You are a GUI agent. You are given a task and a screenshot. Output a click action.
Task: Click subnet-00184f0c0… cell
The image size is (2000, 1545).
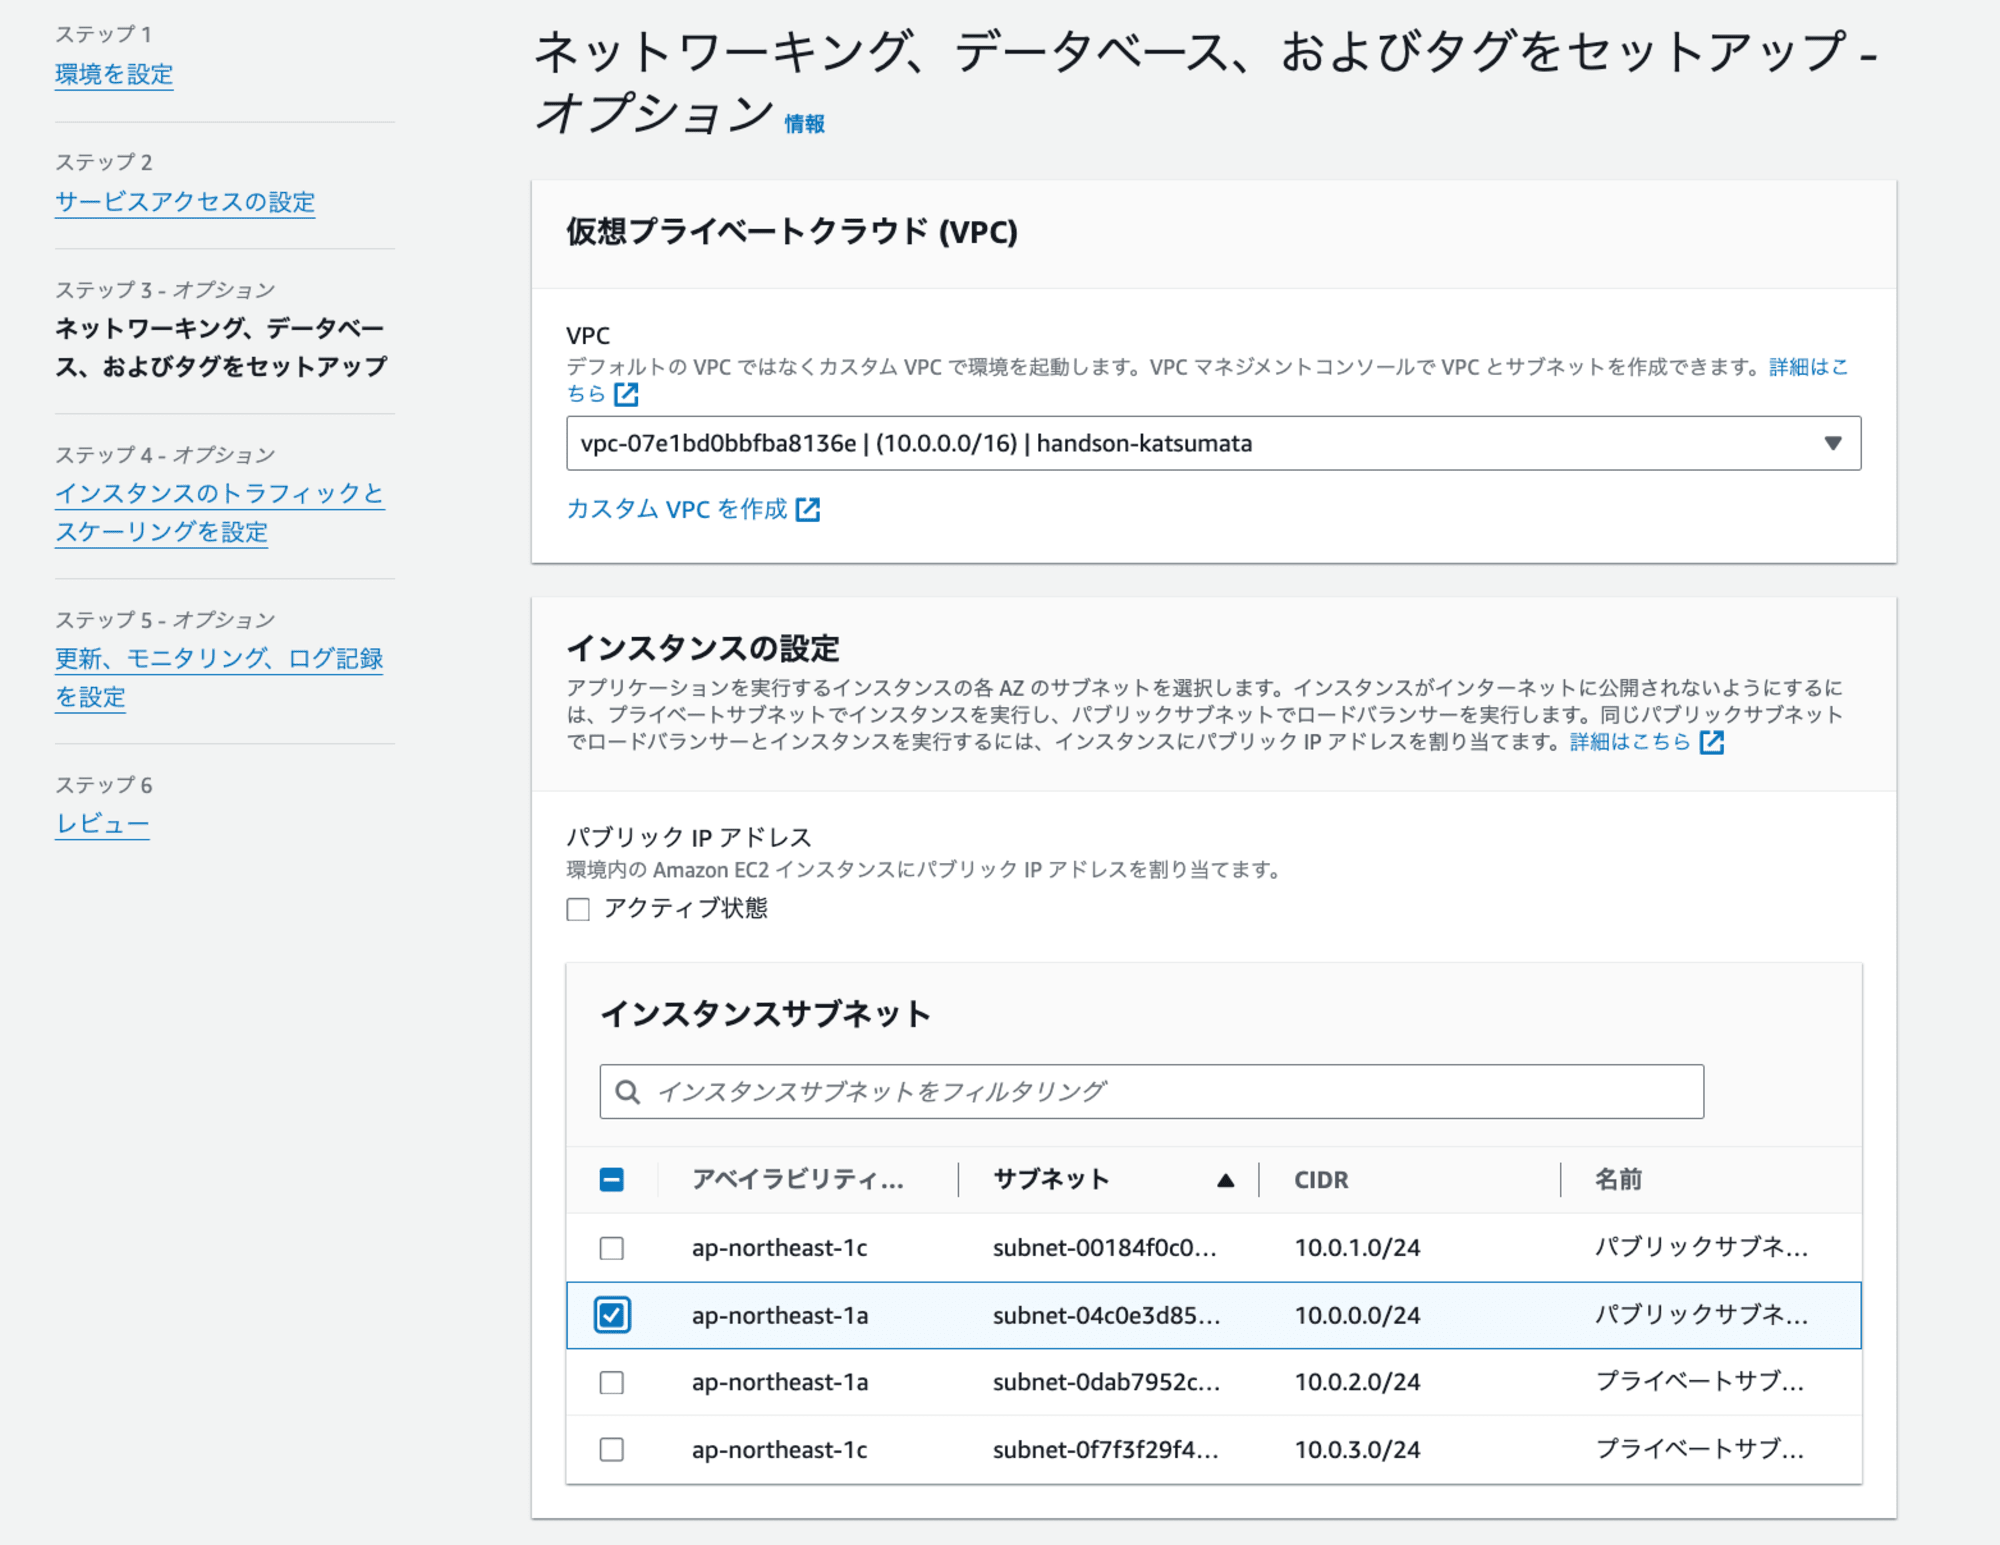pos(1105,1248)
